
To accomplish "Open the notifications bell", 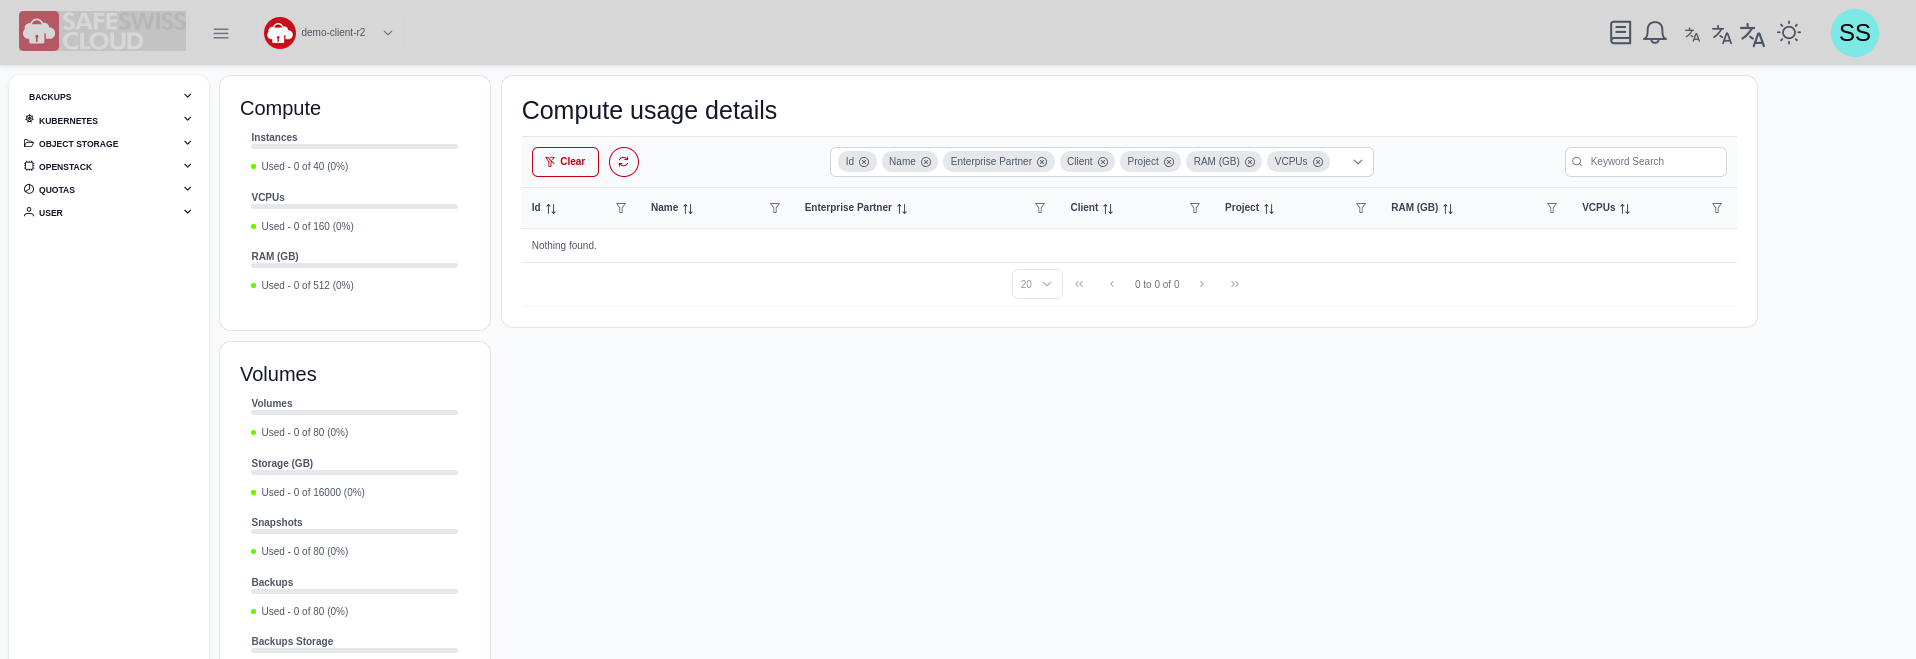I will [1655, 33].
